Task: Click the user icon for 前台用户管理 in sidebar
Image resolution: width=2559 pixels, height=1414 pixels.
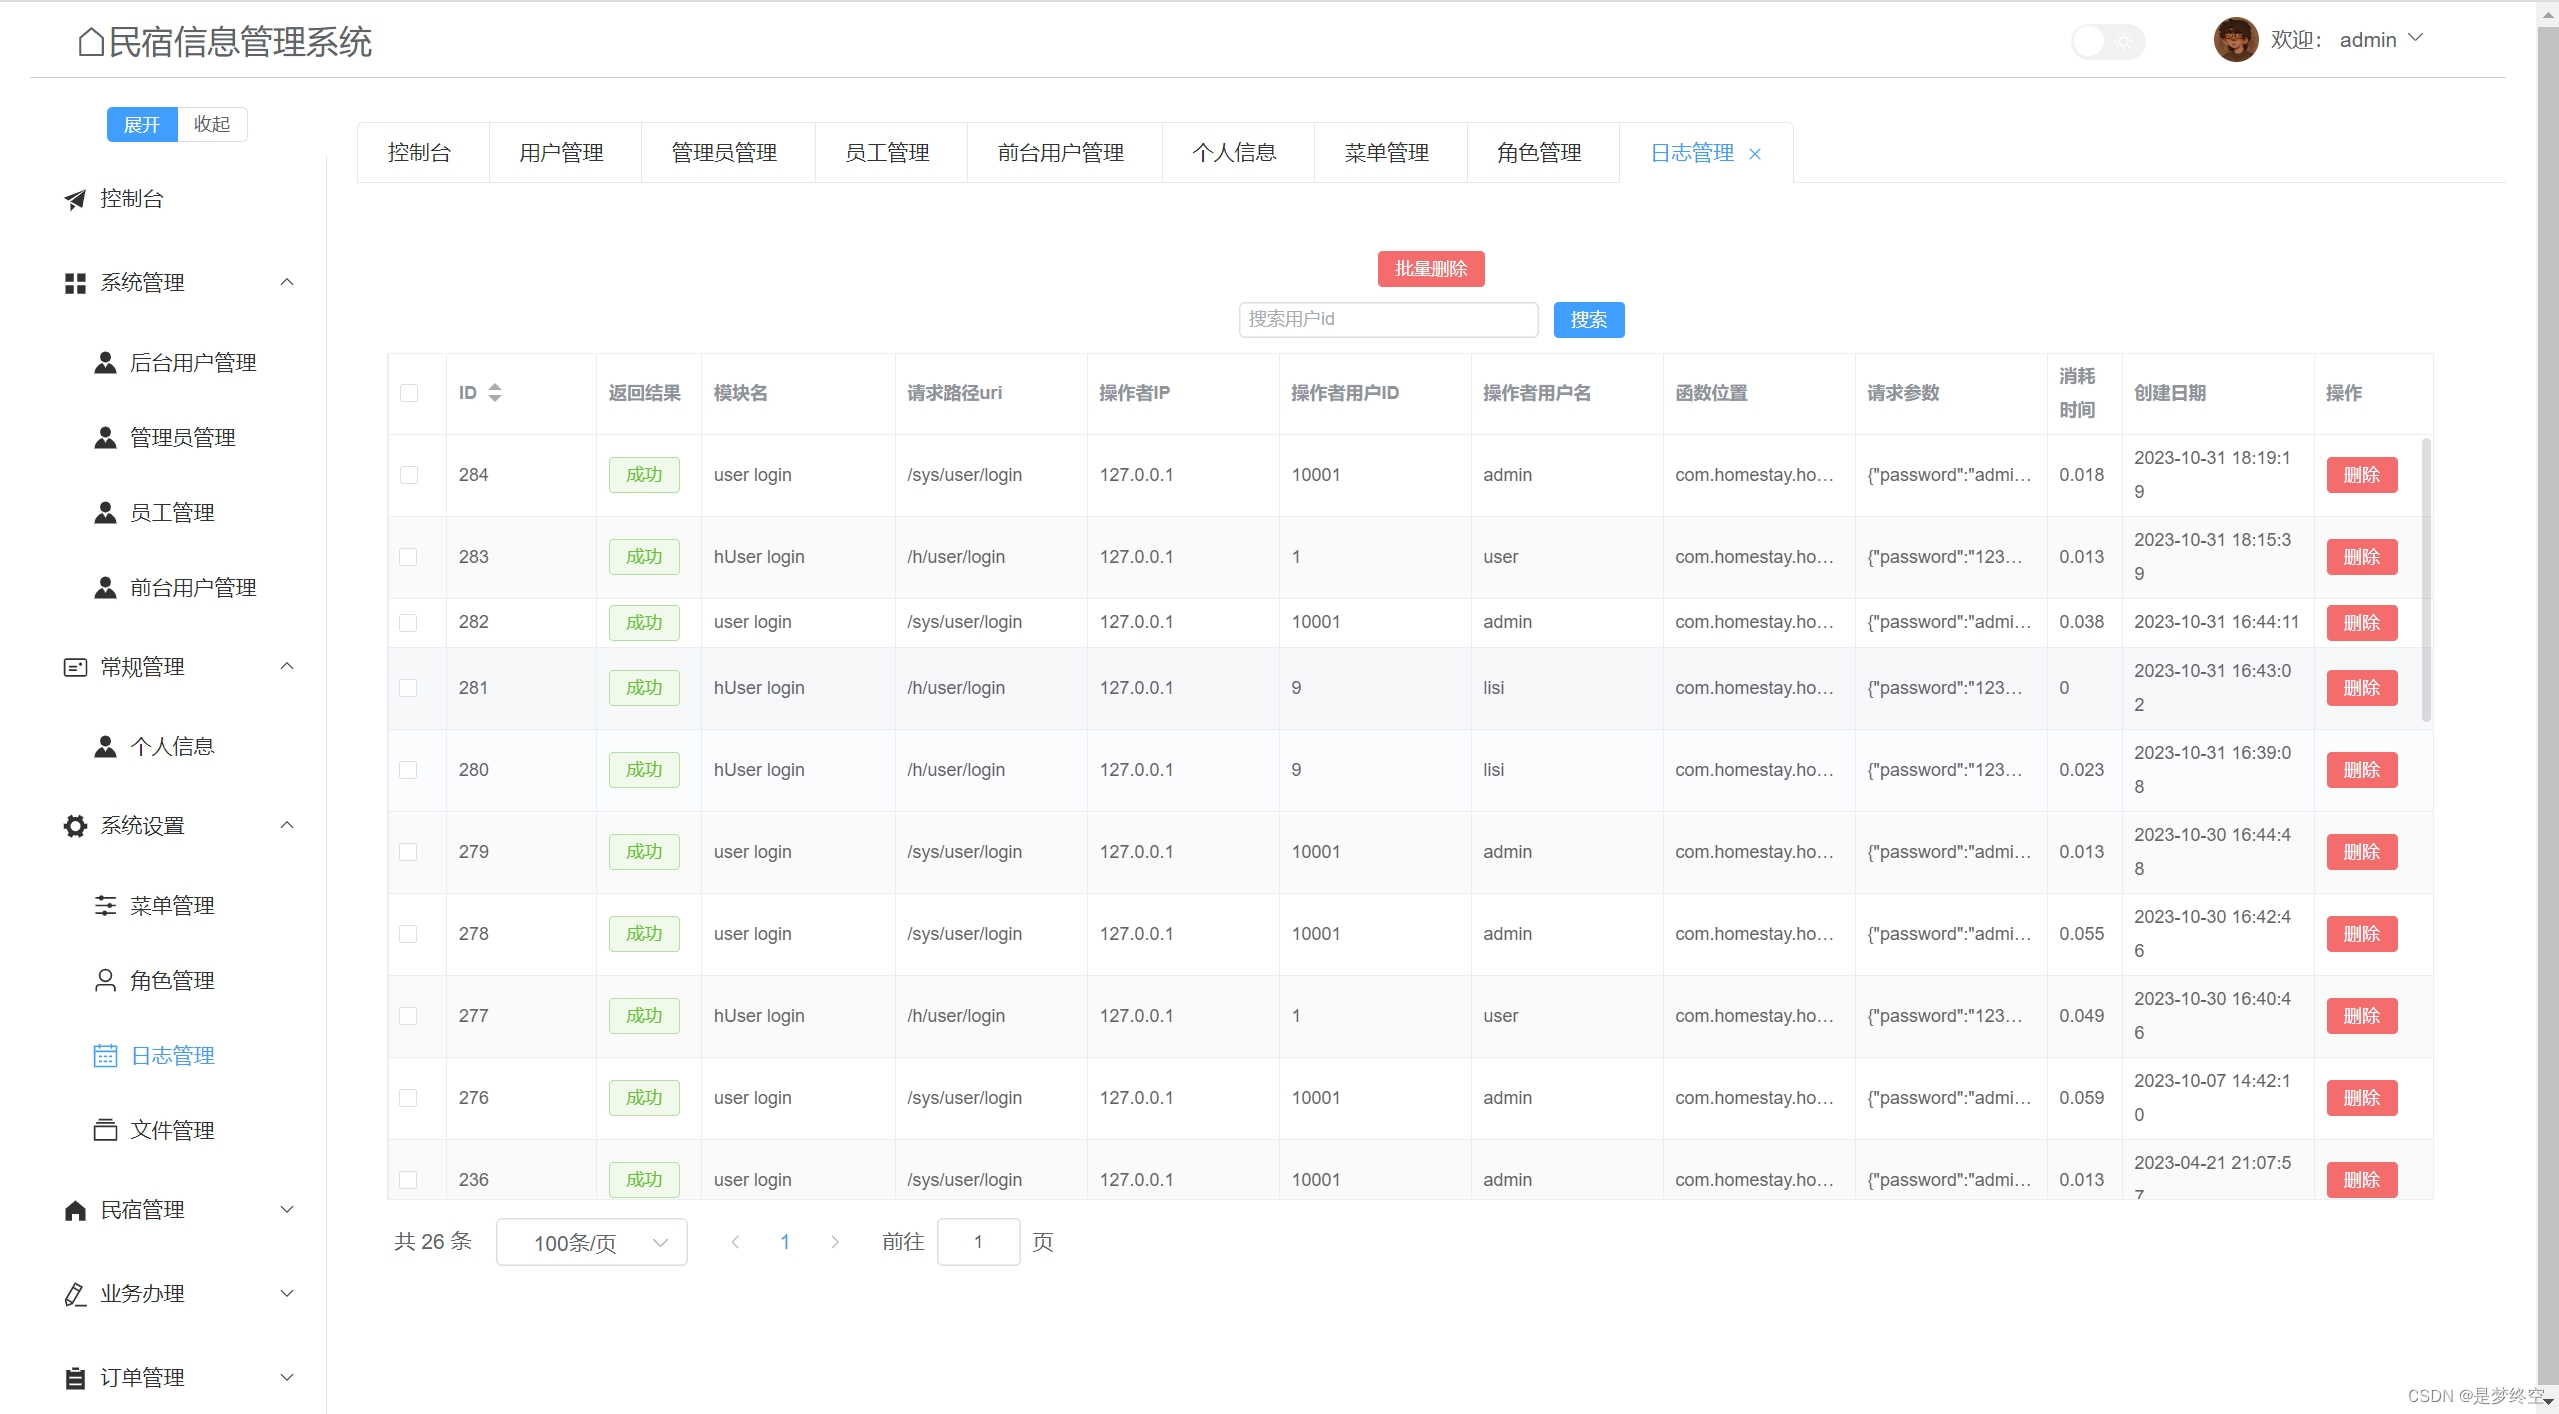Action: tap(105, 588)
